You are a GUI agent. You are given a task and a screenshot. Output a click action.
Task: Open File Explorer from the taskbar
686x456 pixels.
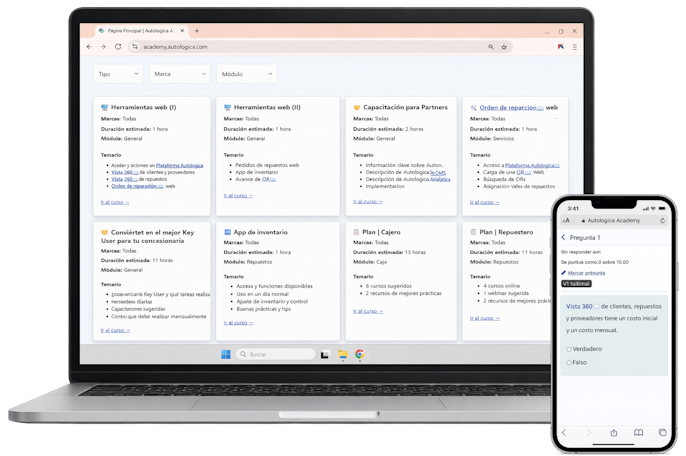pos(343,354)
